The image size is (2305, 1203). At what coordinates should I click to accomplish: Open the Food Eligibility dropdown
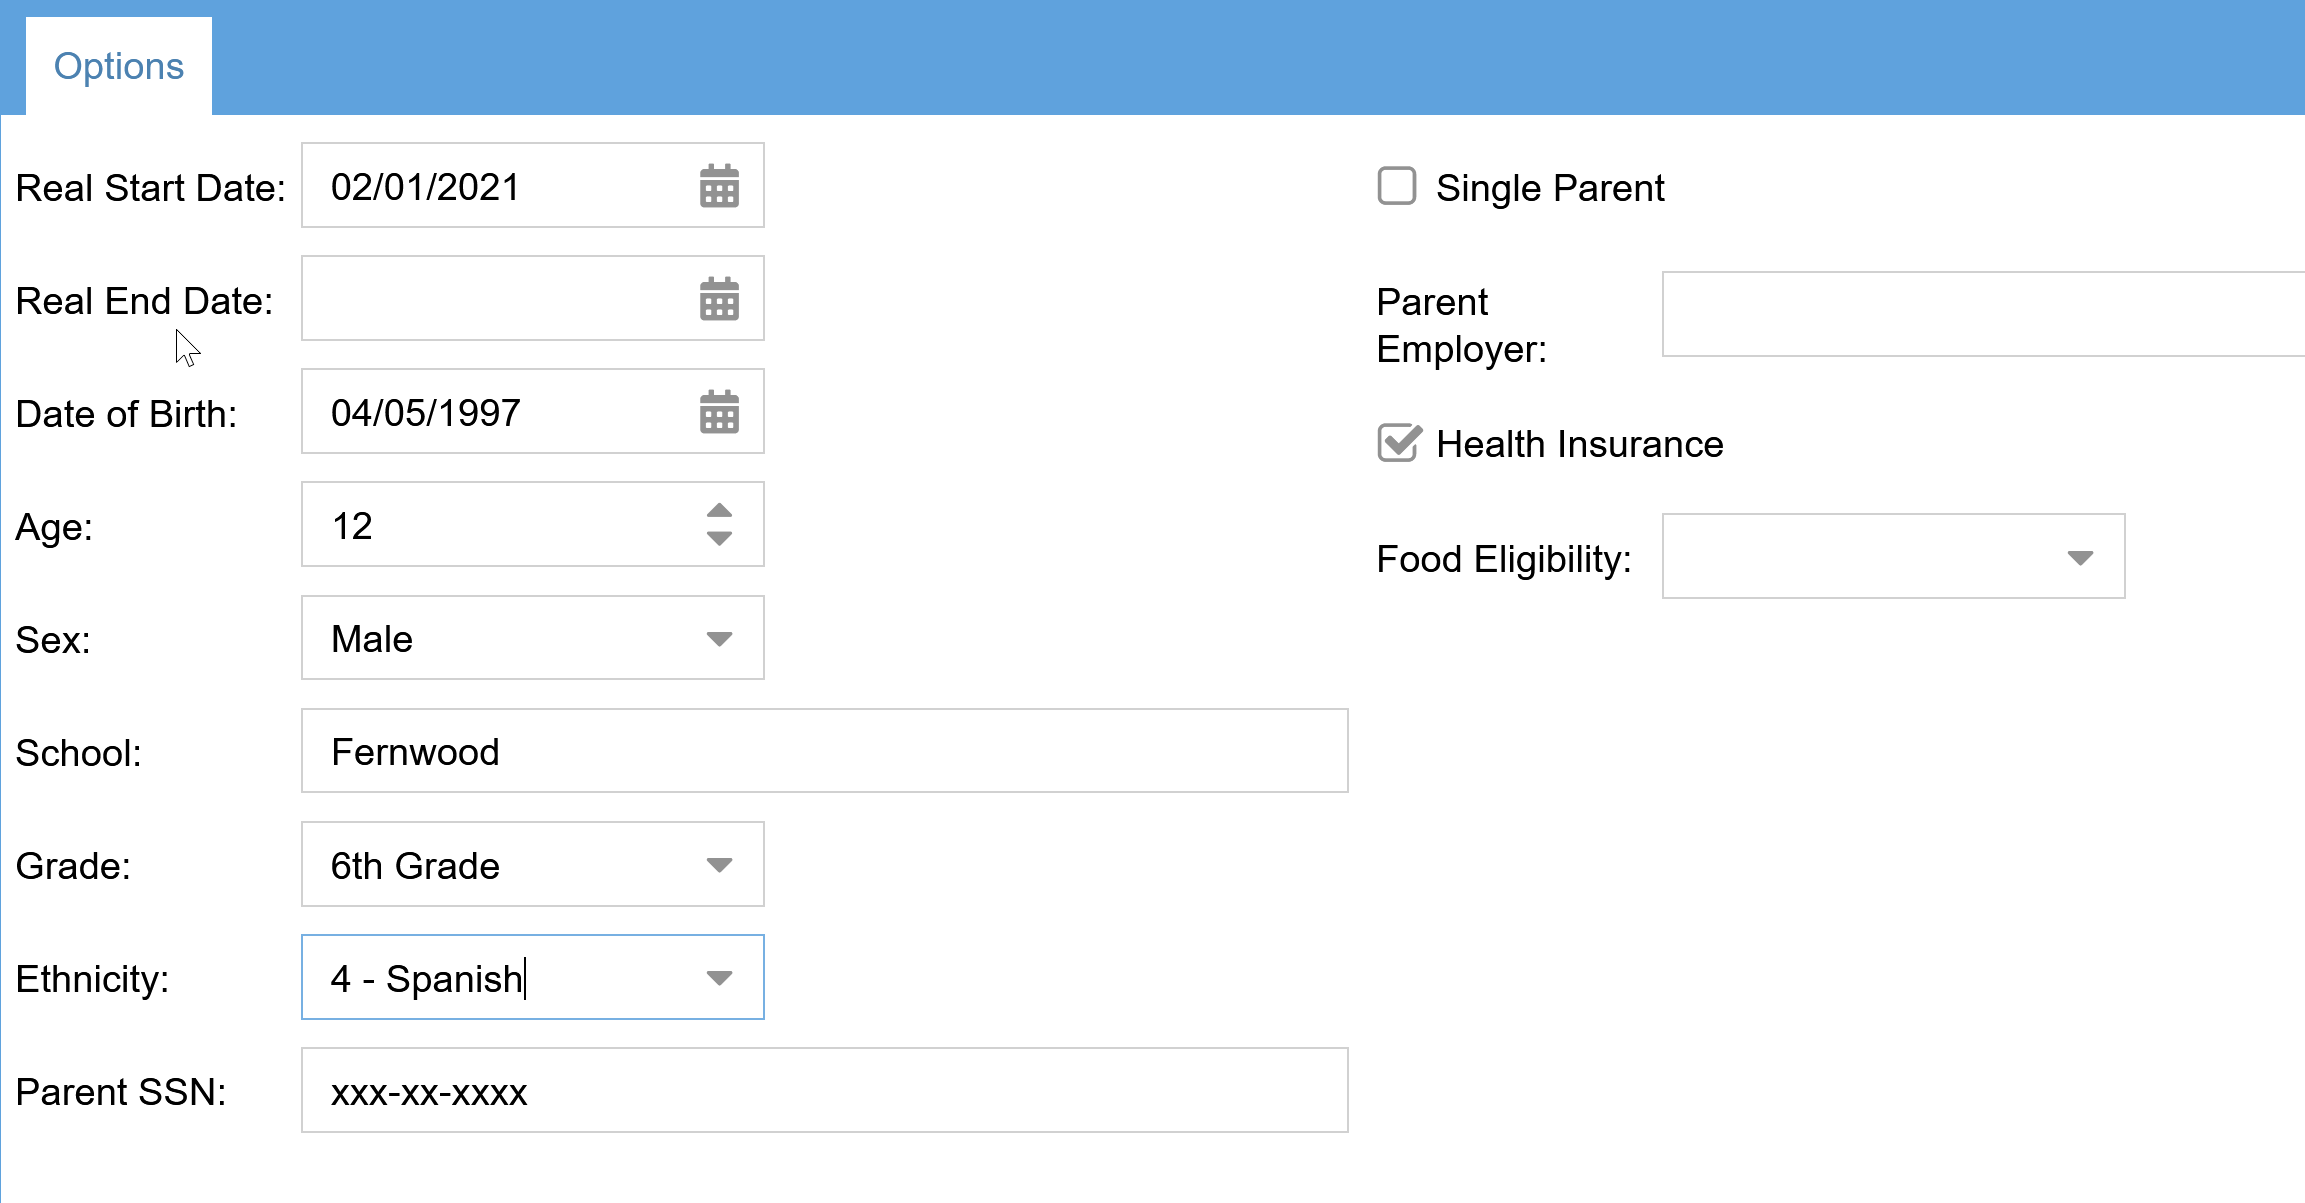tap(2080, 558)
